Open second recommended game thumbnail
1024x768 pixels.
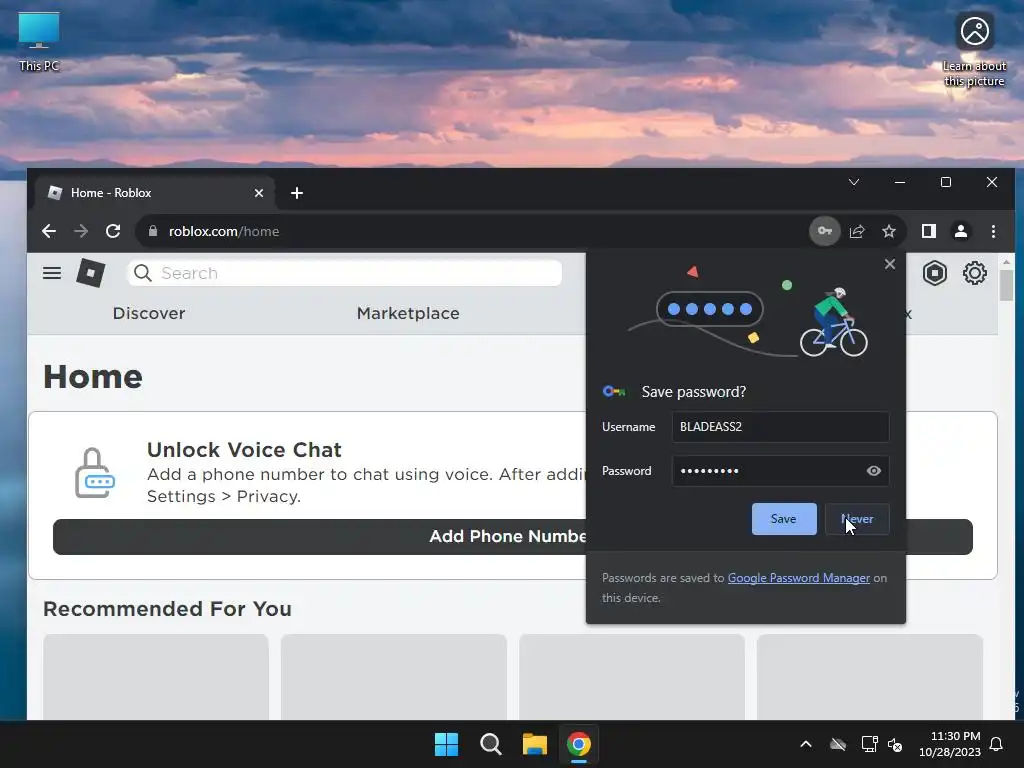[x=394, y=677]
